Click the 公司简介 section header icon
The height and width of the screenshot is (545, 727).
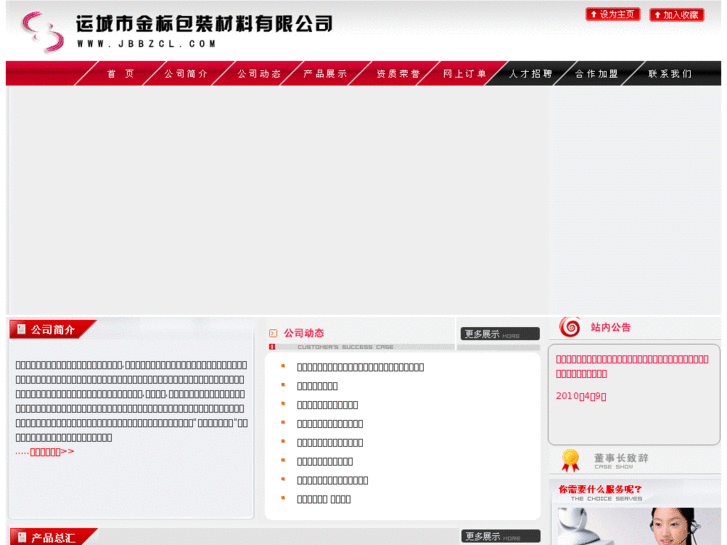click(21, 329)
